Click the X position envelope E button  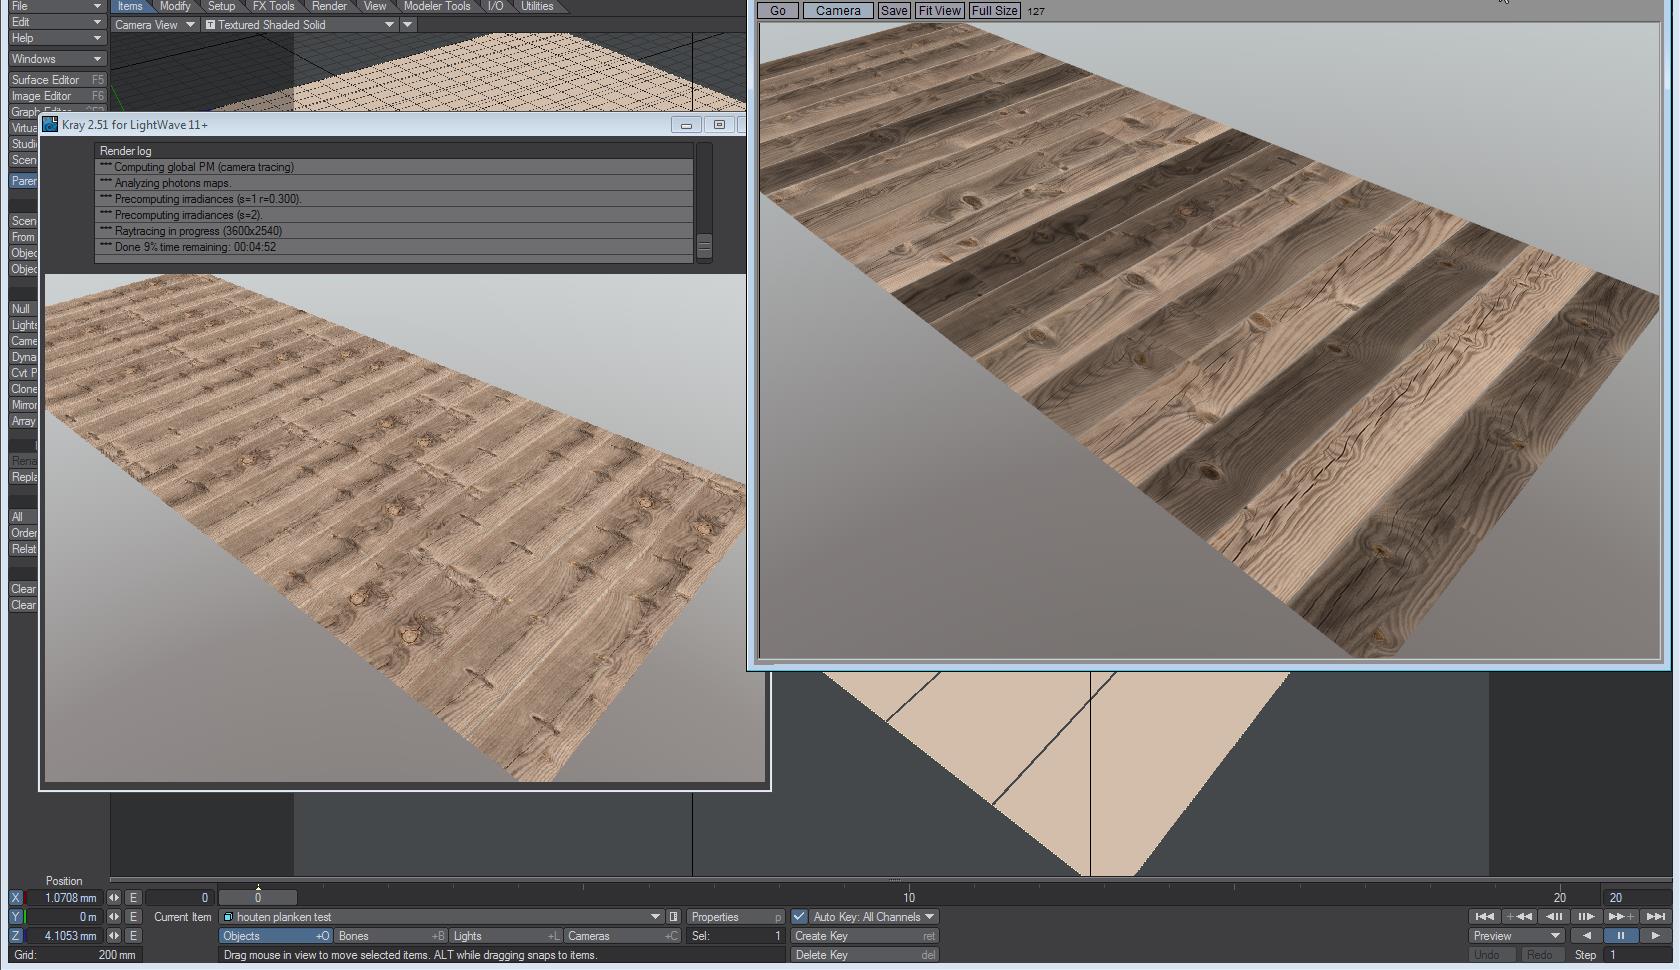pyautogui.click(x=133, y=898)
